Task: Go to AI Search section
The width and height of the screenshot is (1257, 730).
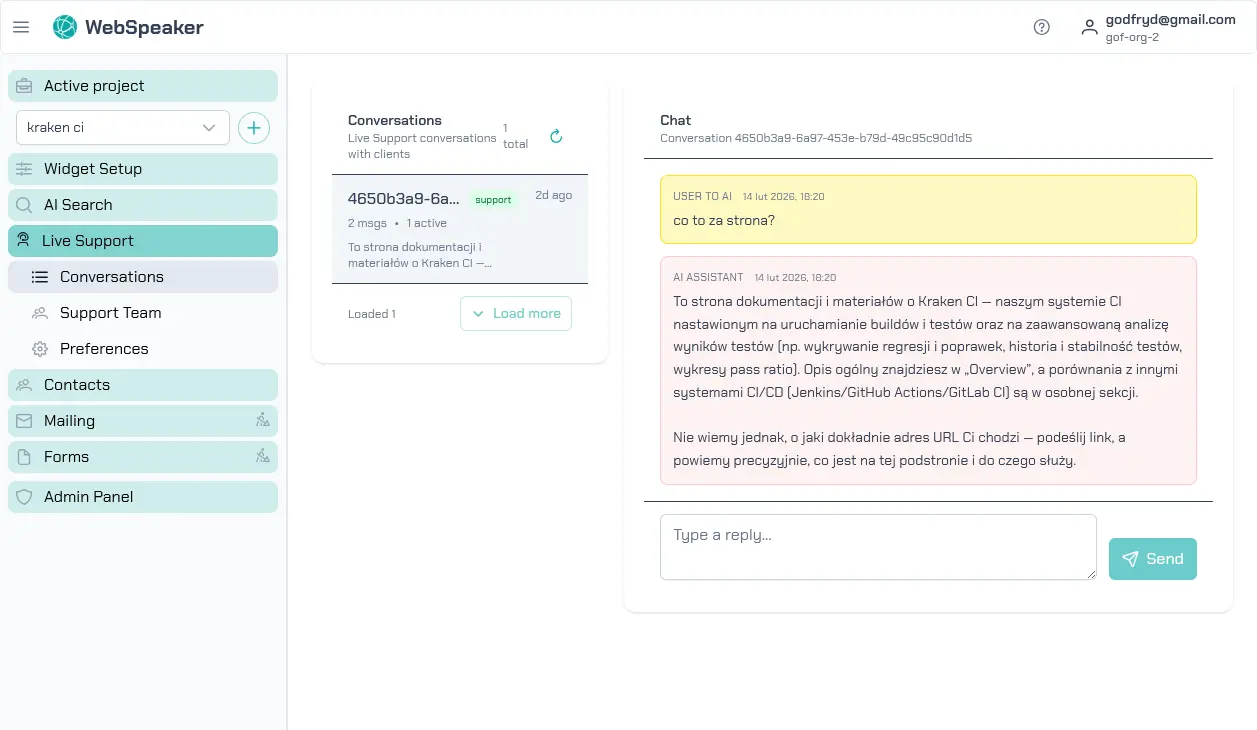Action: pos(143,205)
